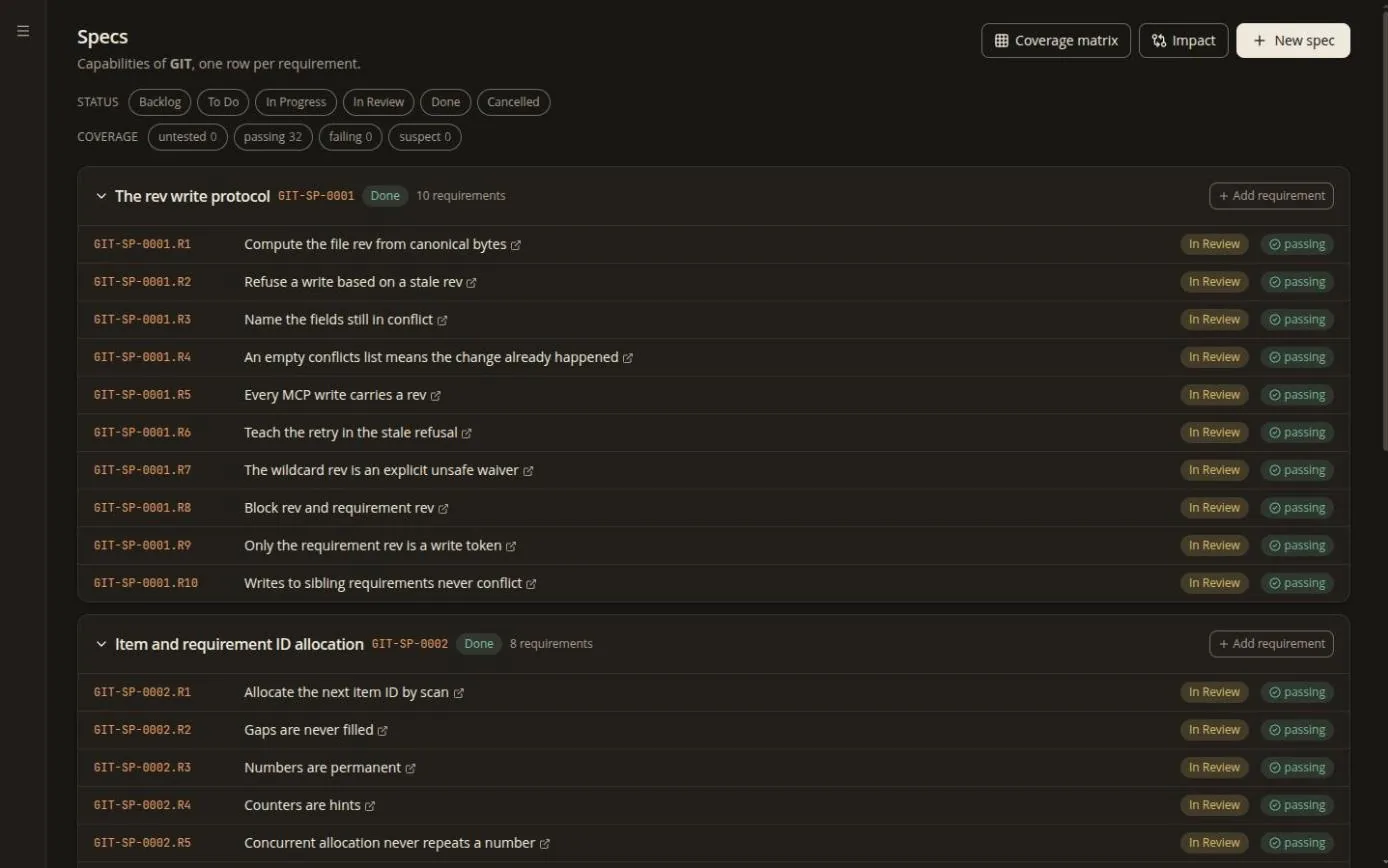The image size is (1388, 868).
Task: Open external link icon for 'Only the requirement rev is a write token'
Action: click(x=511, y=546)
